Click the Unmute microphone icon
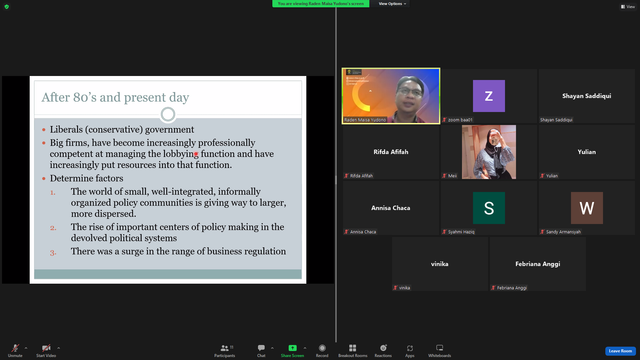The height and width of the screenshot is (360, 640). [15, 348]
